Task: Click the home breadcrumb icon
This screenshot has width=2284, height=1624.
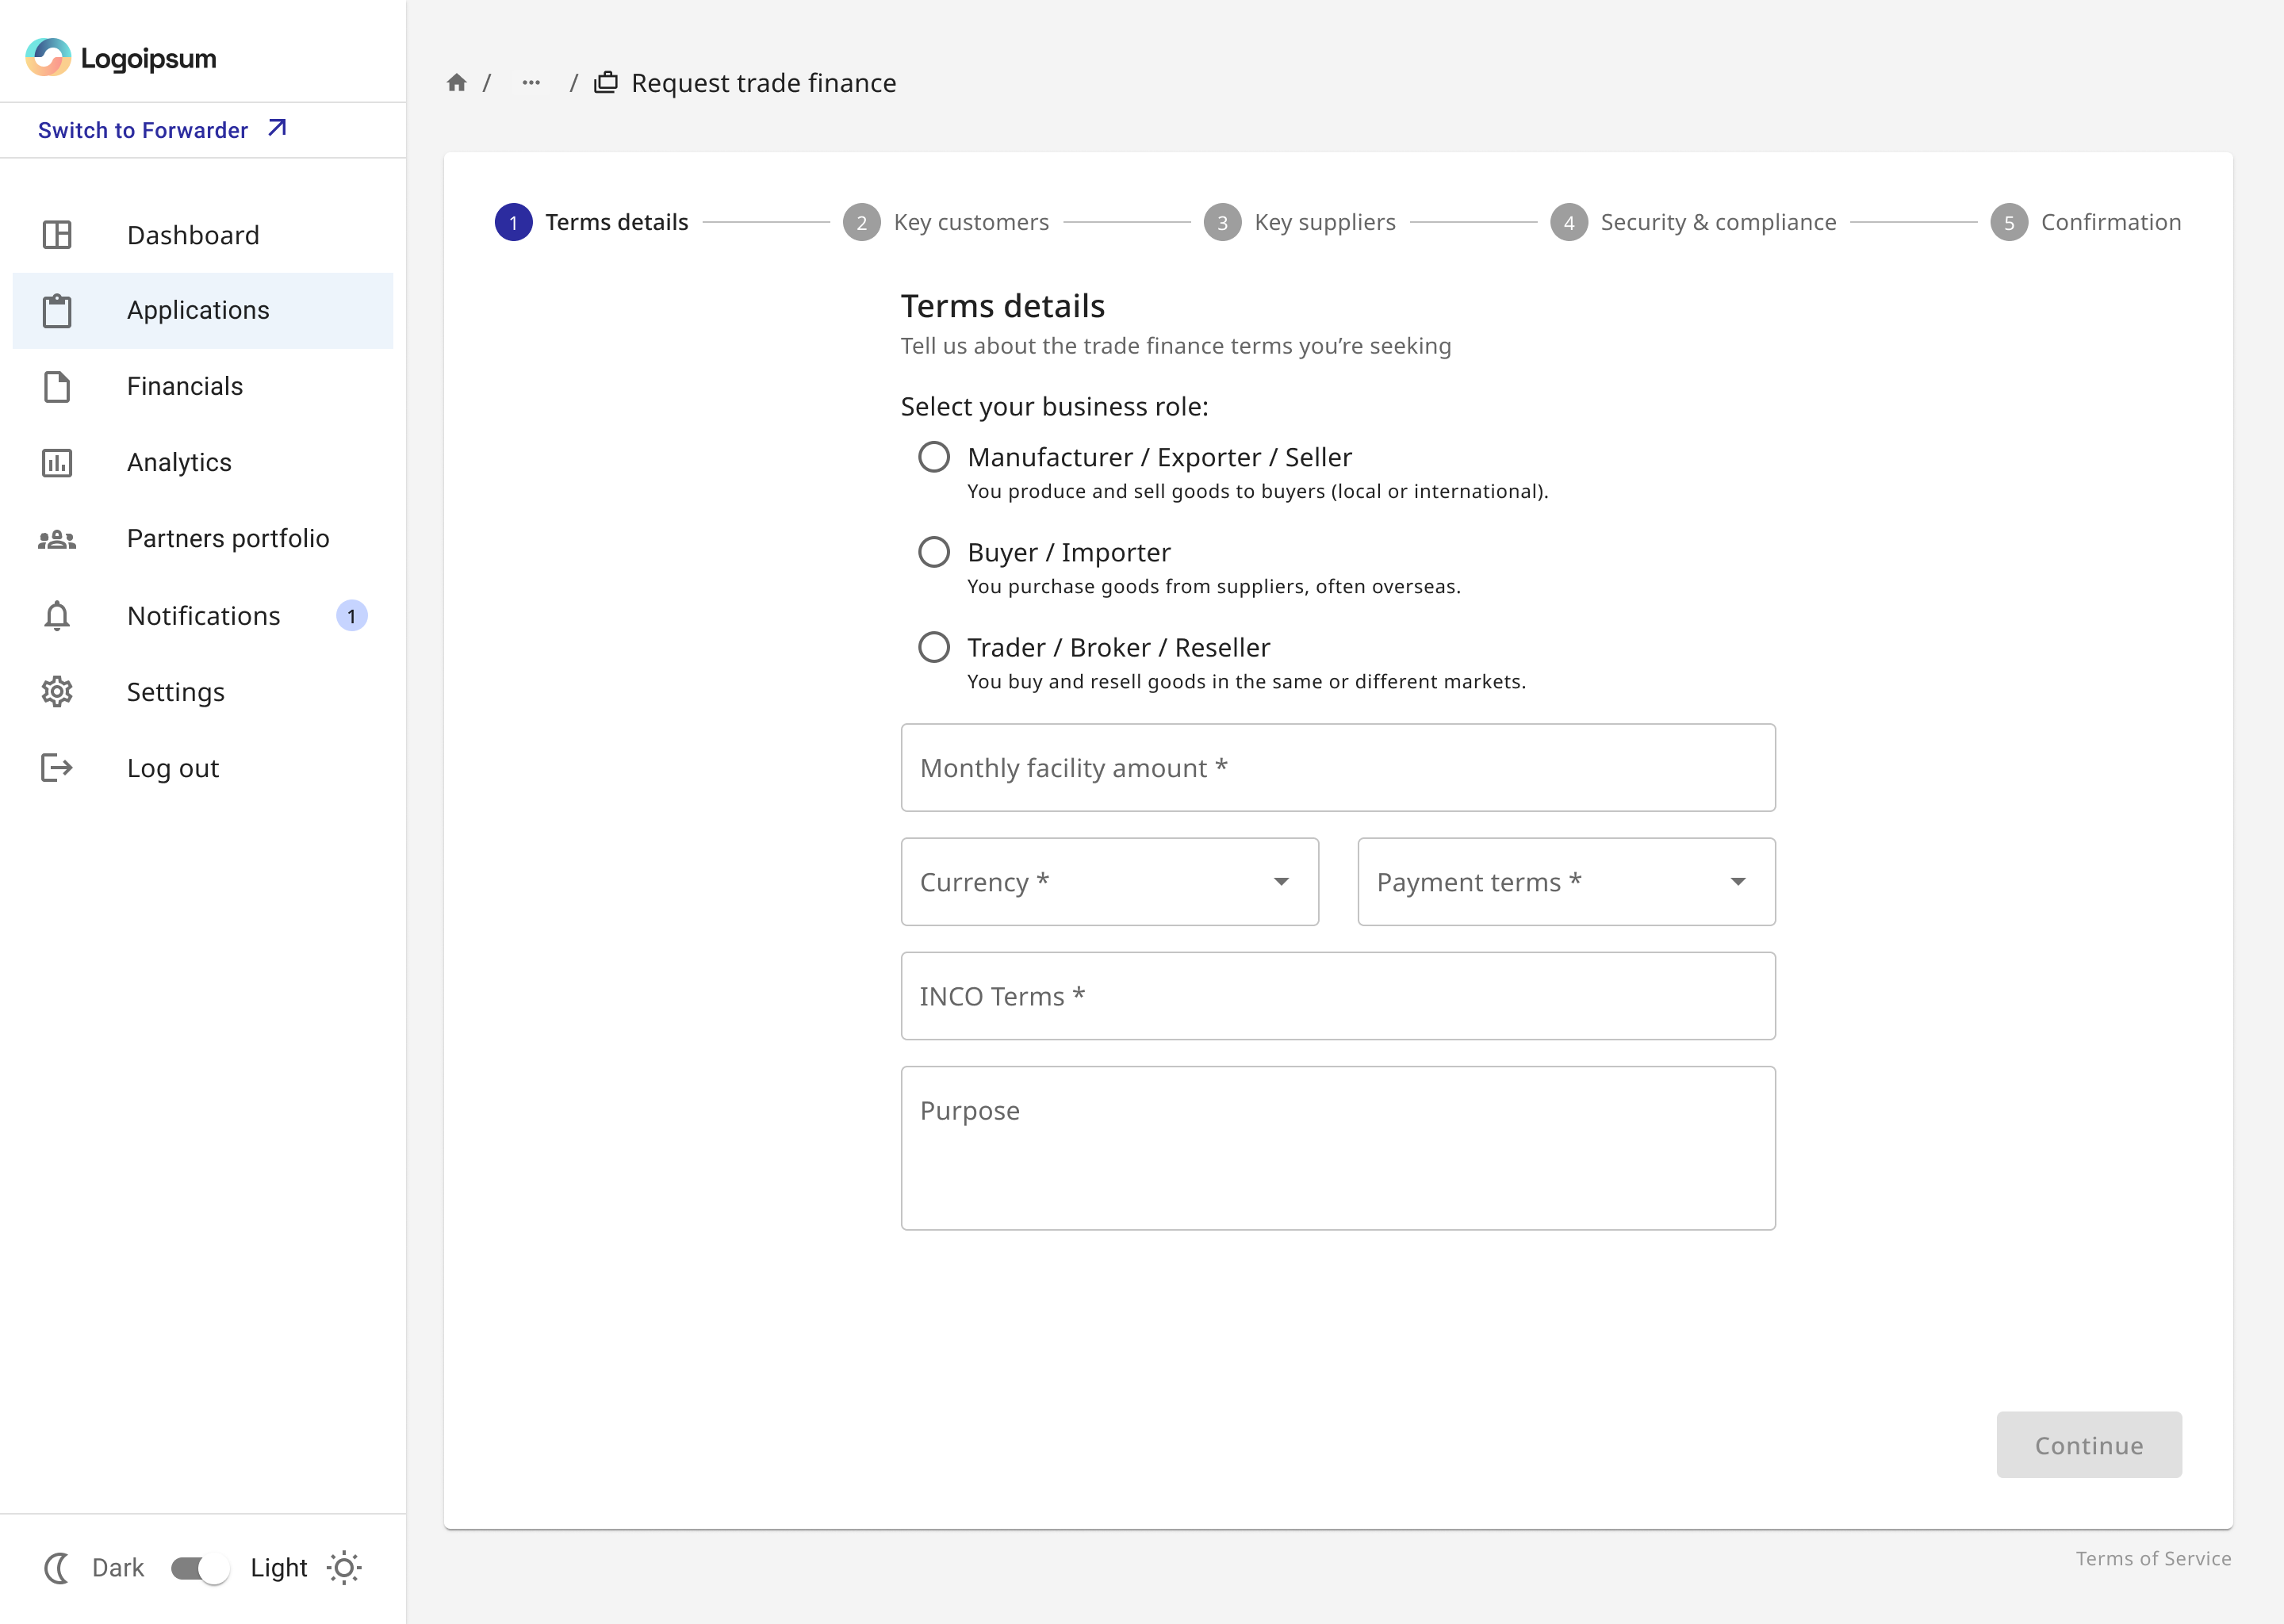Action: coord(457,83)
